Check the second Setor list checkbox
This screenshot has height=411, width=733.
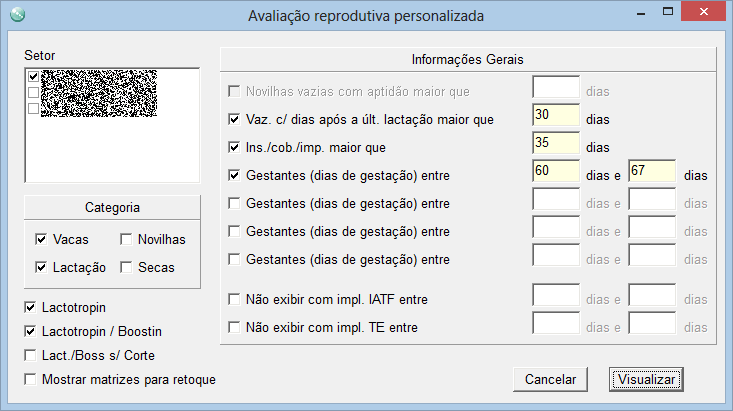33,92
